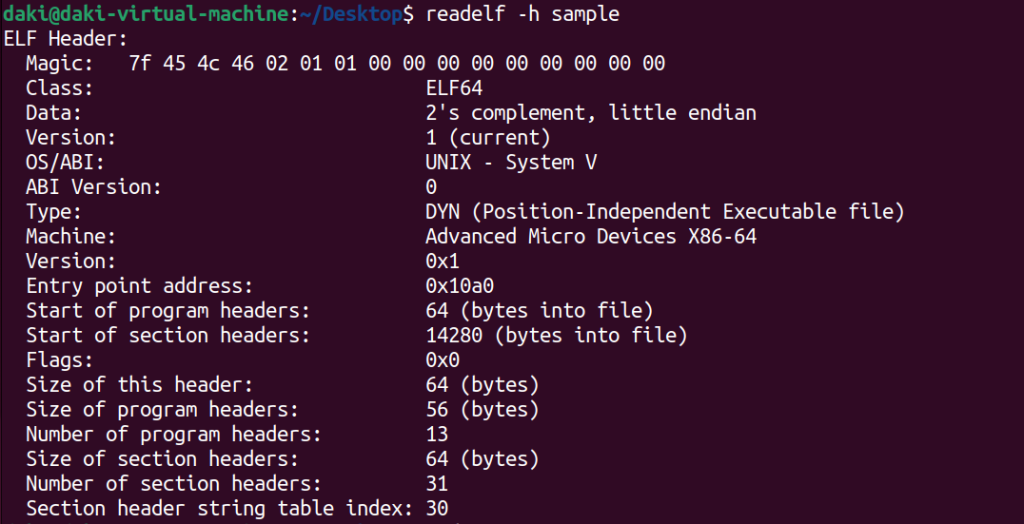Click the number of section headers 31

pyautogui.click(x=437, y=483)
